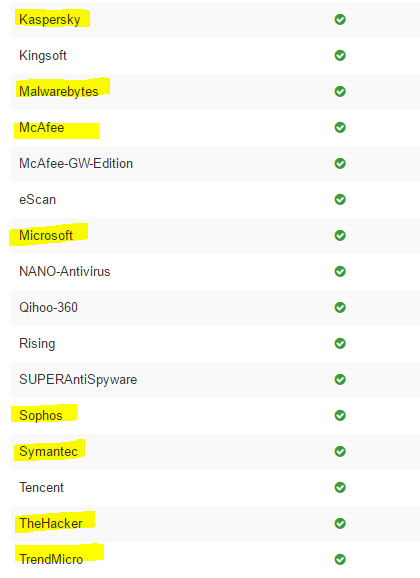Click McAfee's green status checkmark
420x578 pixels.
(x=340, y=127)
